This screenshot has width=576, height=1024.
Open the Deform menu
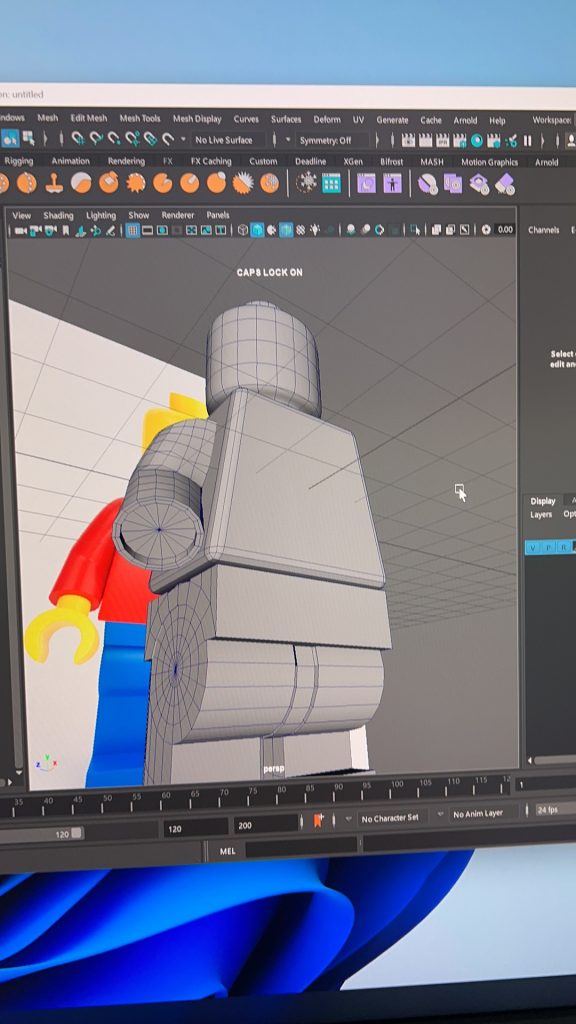coord(327,120)
